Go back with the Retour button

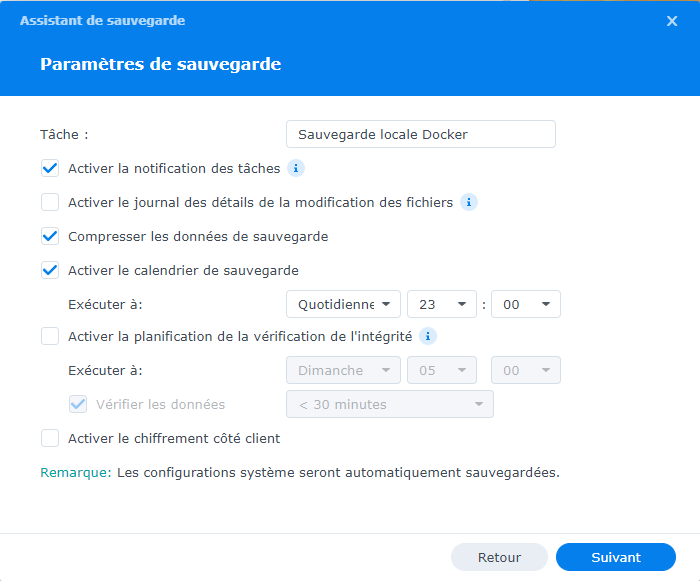point(499,557)
